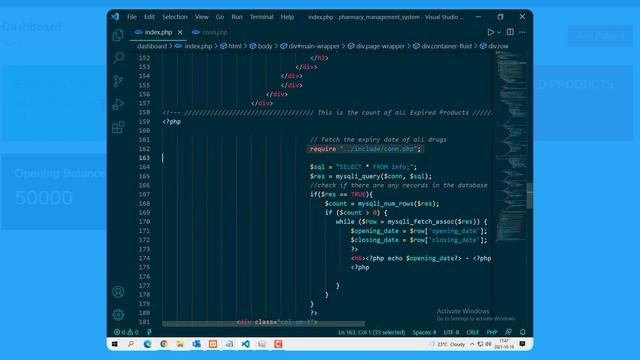Click the Ln 163, Col 1 position indicator
The height and width of the screenshot is (360, 640).
371,332
